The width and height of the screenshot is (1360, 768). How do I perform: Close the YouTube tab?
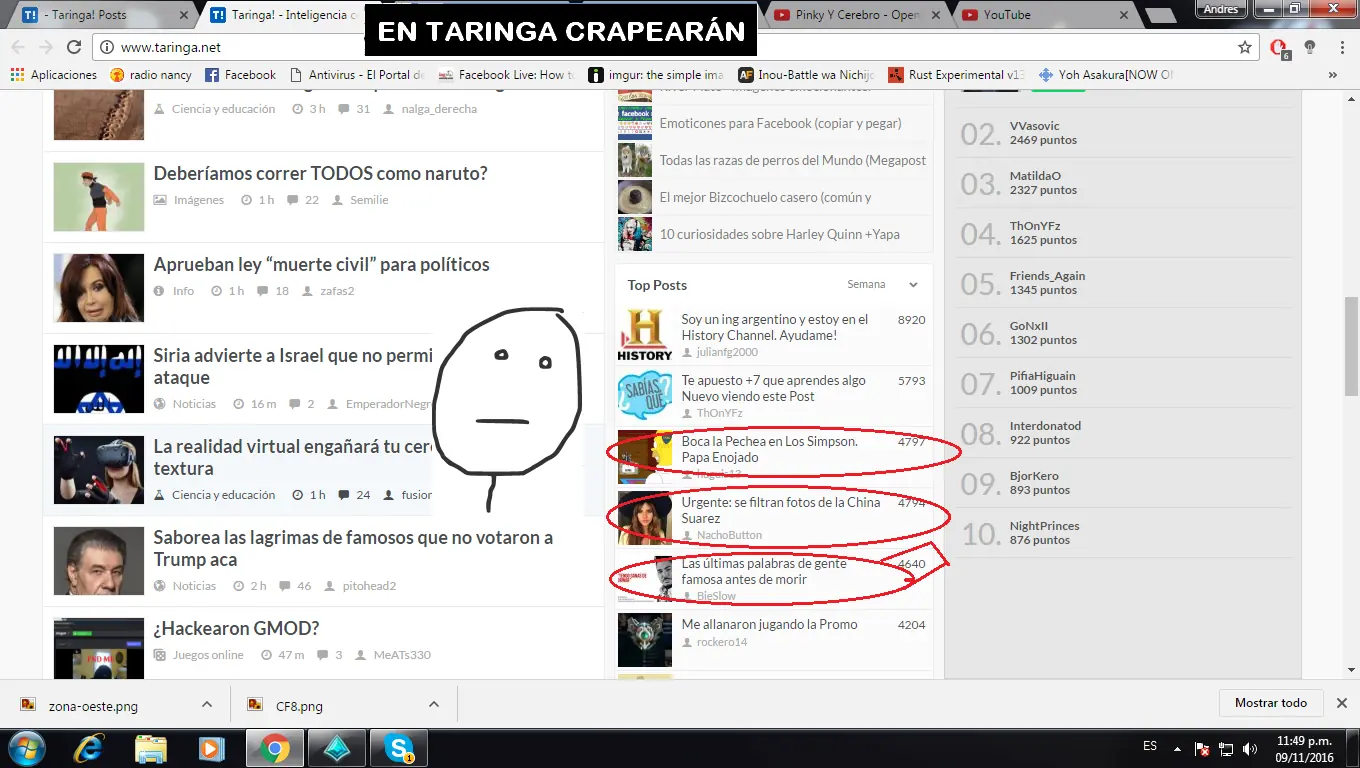[x=1124, y=15]
